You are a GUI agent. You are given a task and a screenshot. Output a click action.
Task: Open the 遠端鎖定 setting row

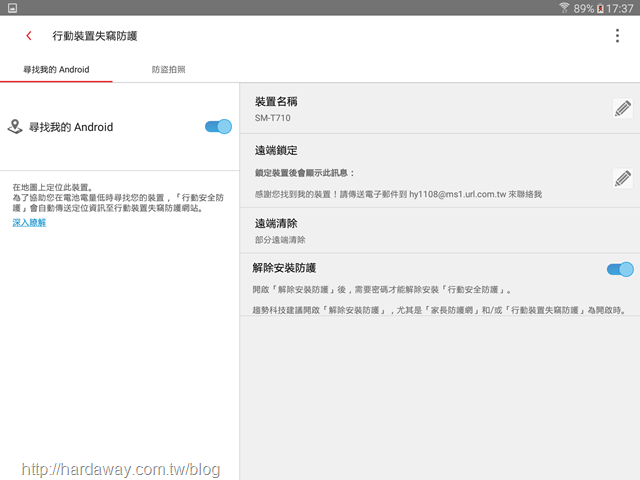pos(440,171)
